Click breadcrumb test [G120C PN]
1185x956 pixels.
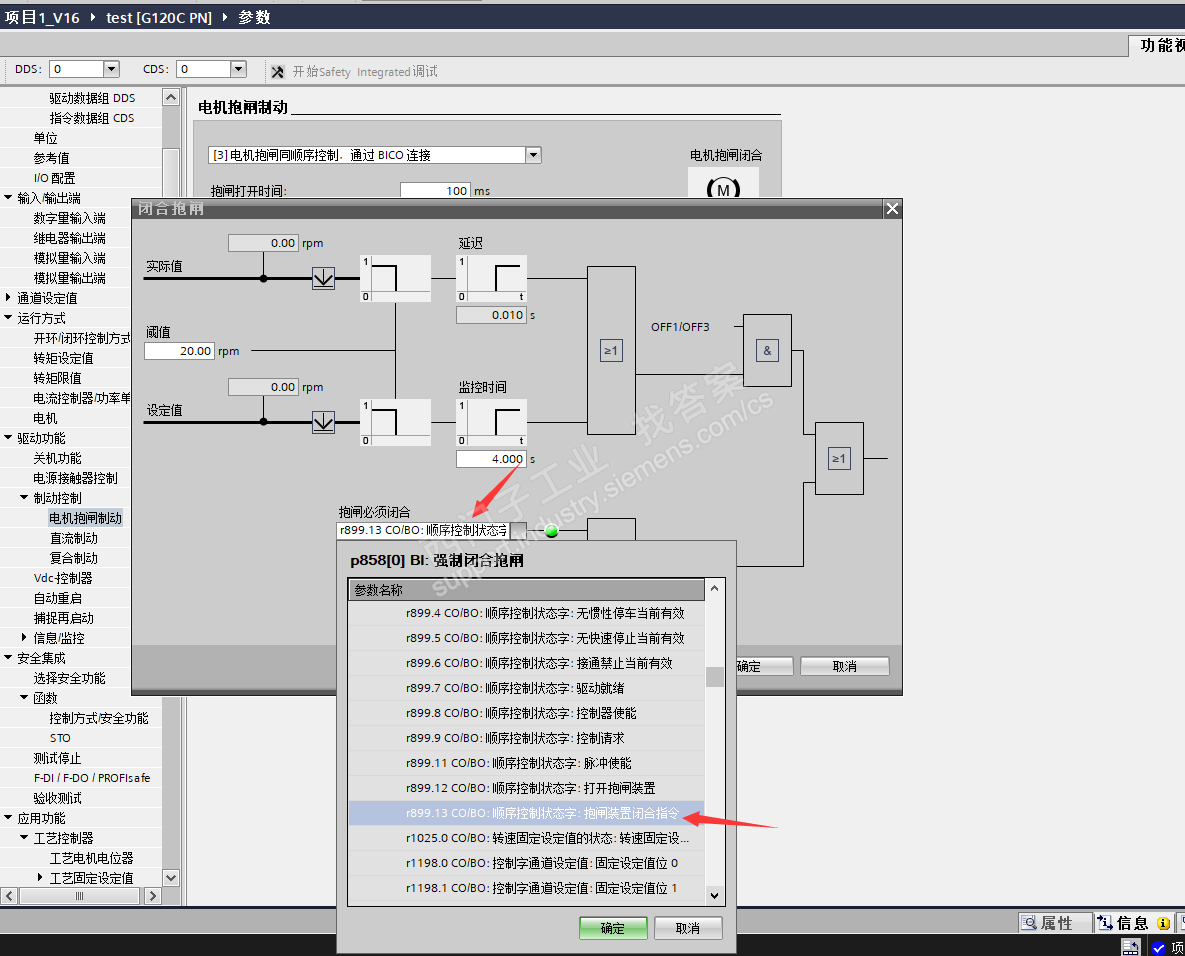tap(159, 17)
